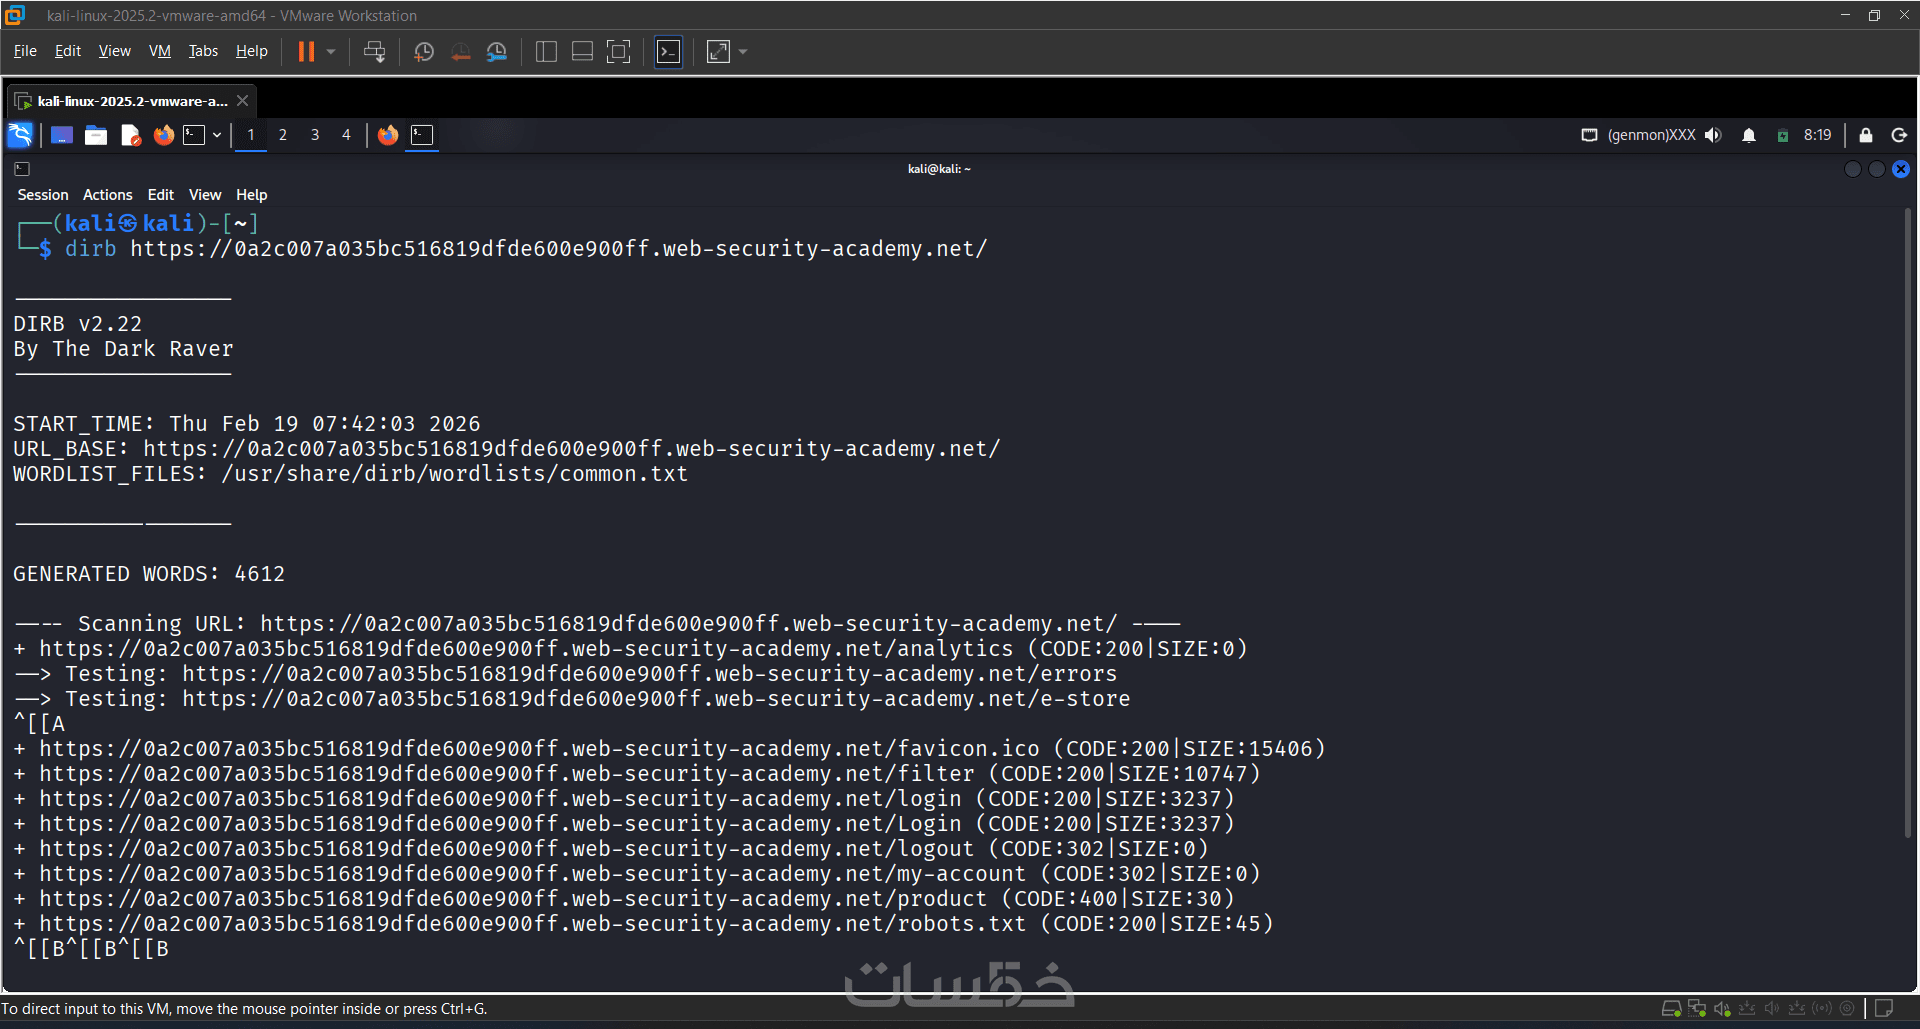Switch to workspace 1
The height and width of the screenshot is (1029, 1920).
251,135
